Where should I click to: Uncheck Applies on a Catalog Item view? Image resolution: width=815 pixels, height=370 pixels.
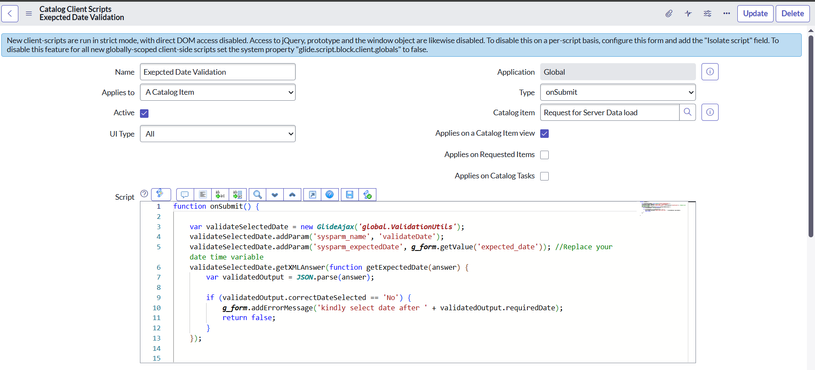[545, 134]
